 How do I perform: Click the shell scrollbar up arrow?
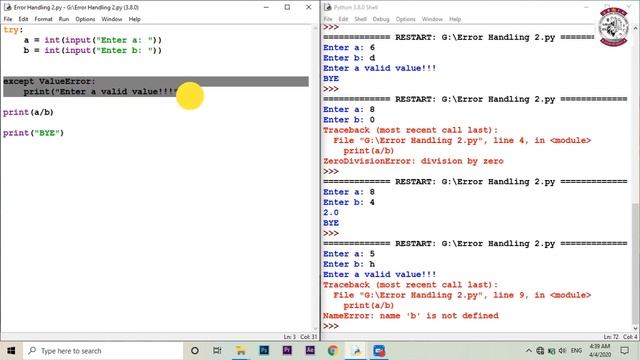pos(635,29)
